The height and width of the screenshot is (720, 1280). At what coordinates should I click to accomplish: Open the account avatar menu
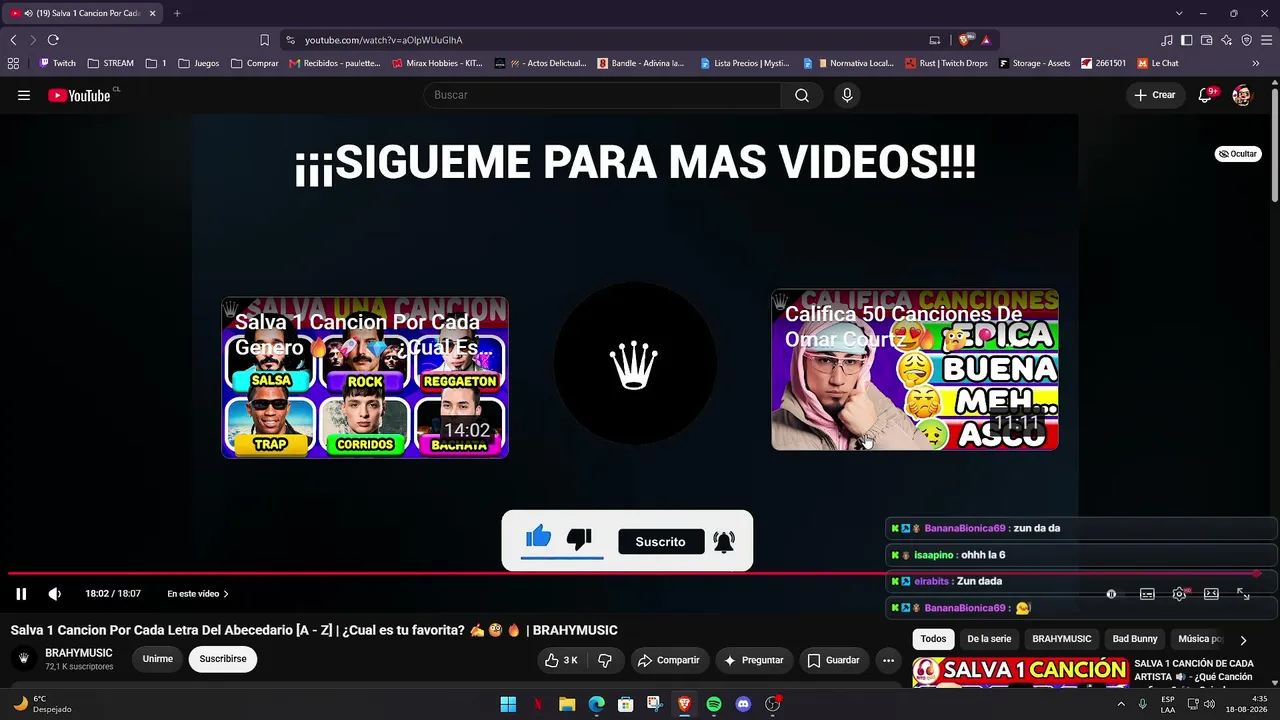[x=1241, y=95]
